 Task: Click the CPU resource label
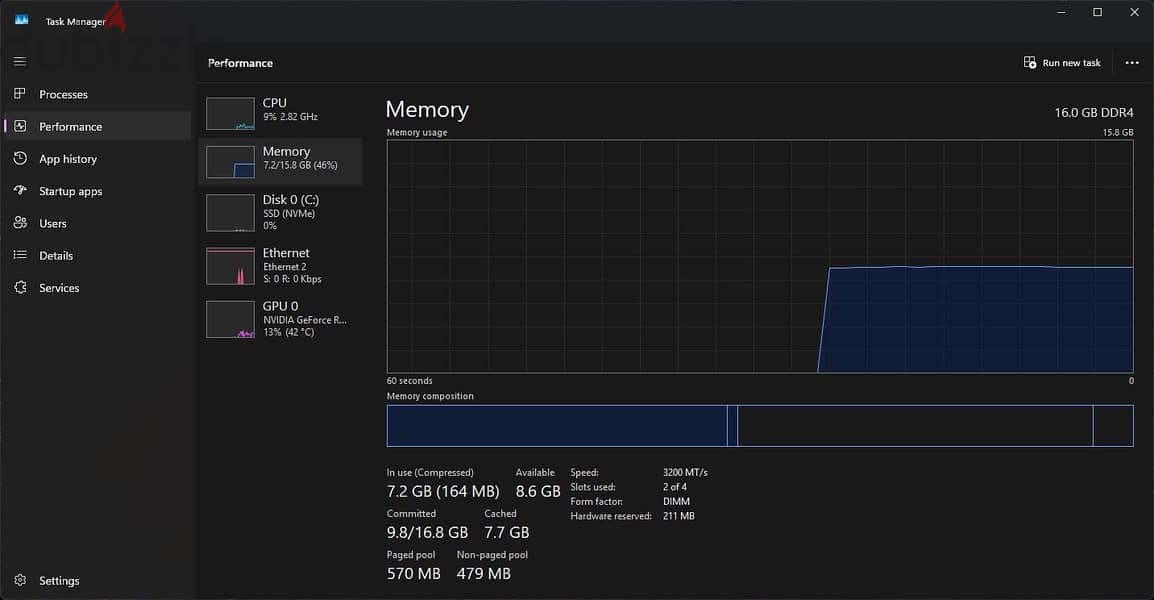coord(275,103)
